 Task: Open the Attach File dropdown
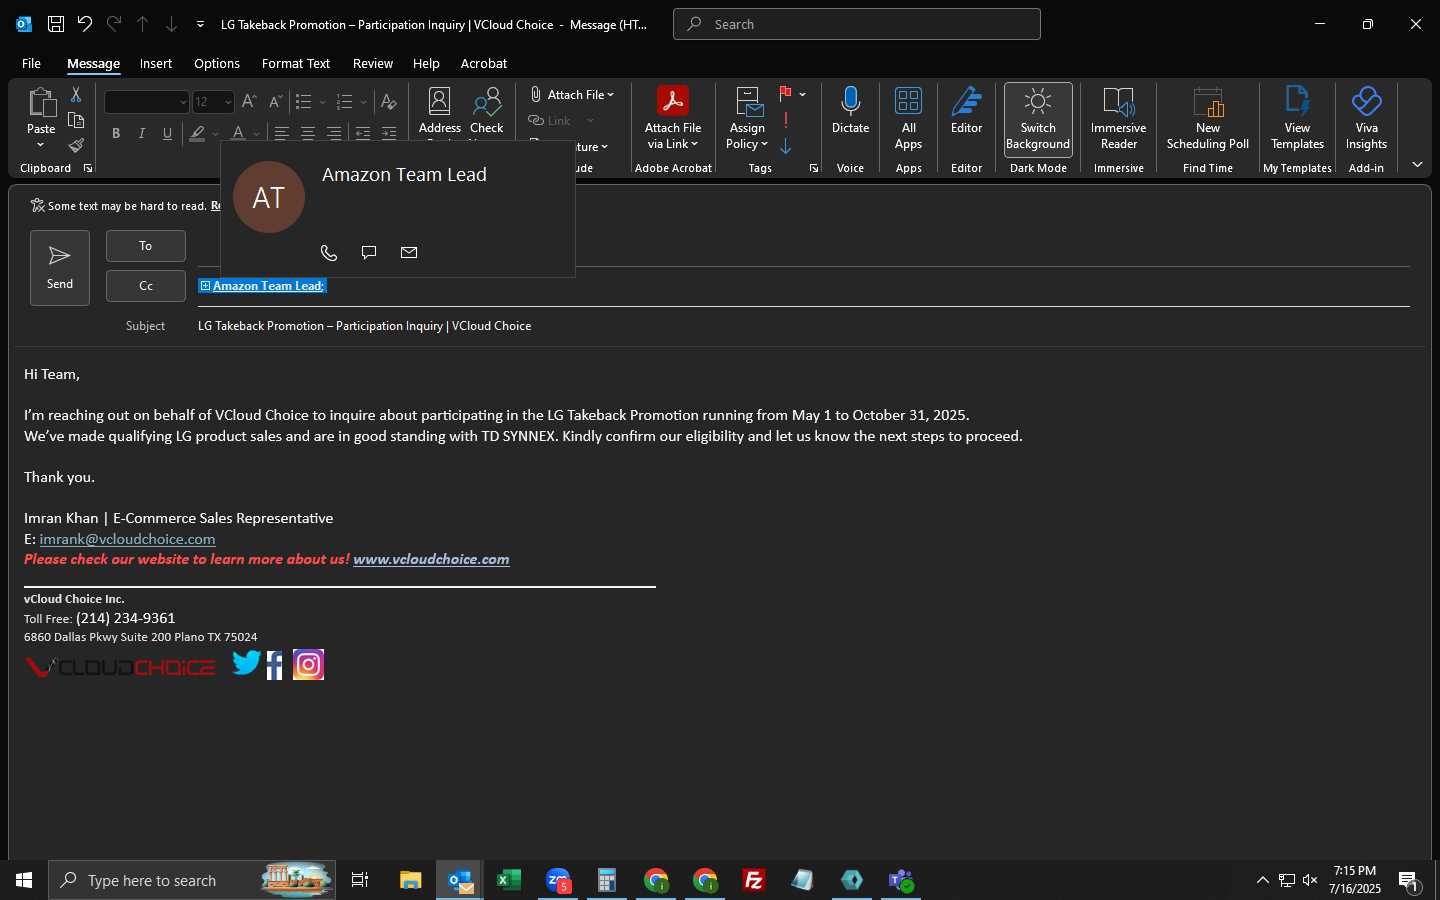[x=572, y=94]
